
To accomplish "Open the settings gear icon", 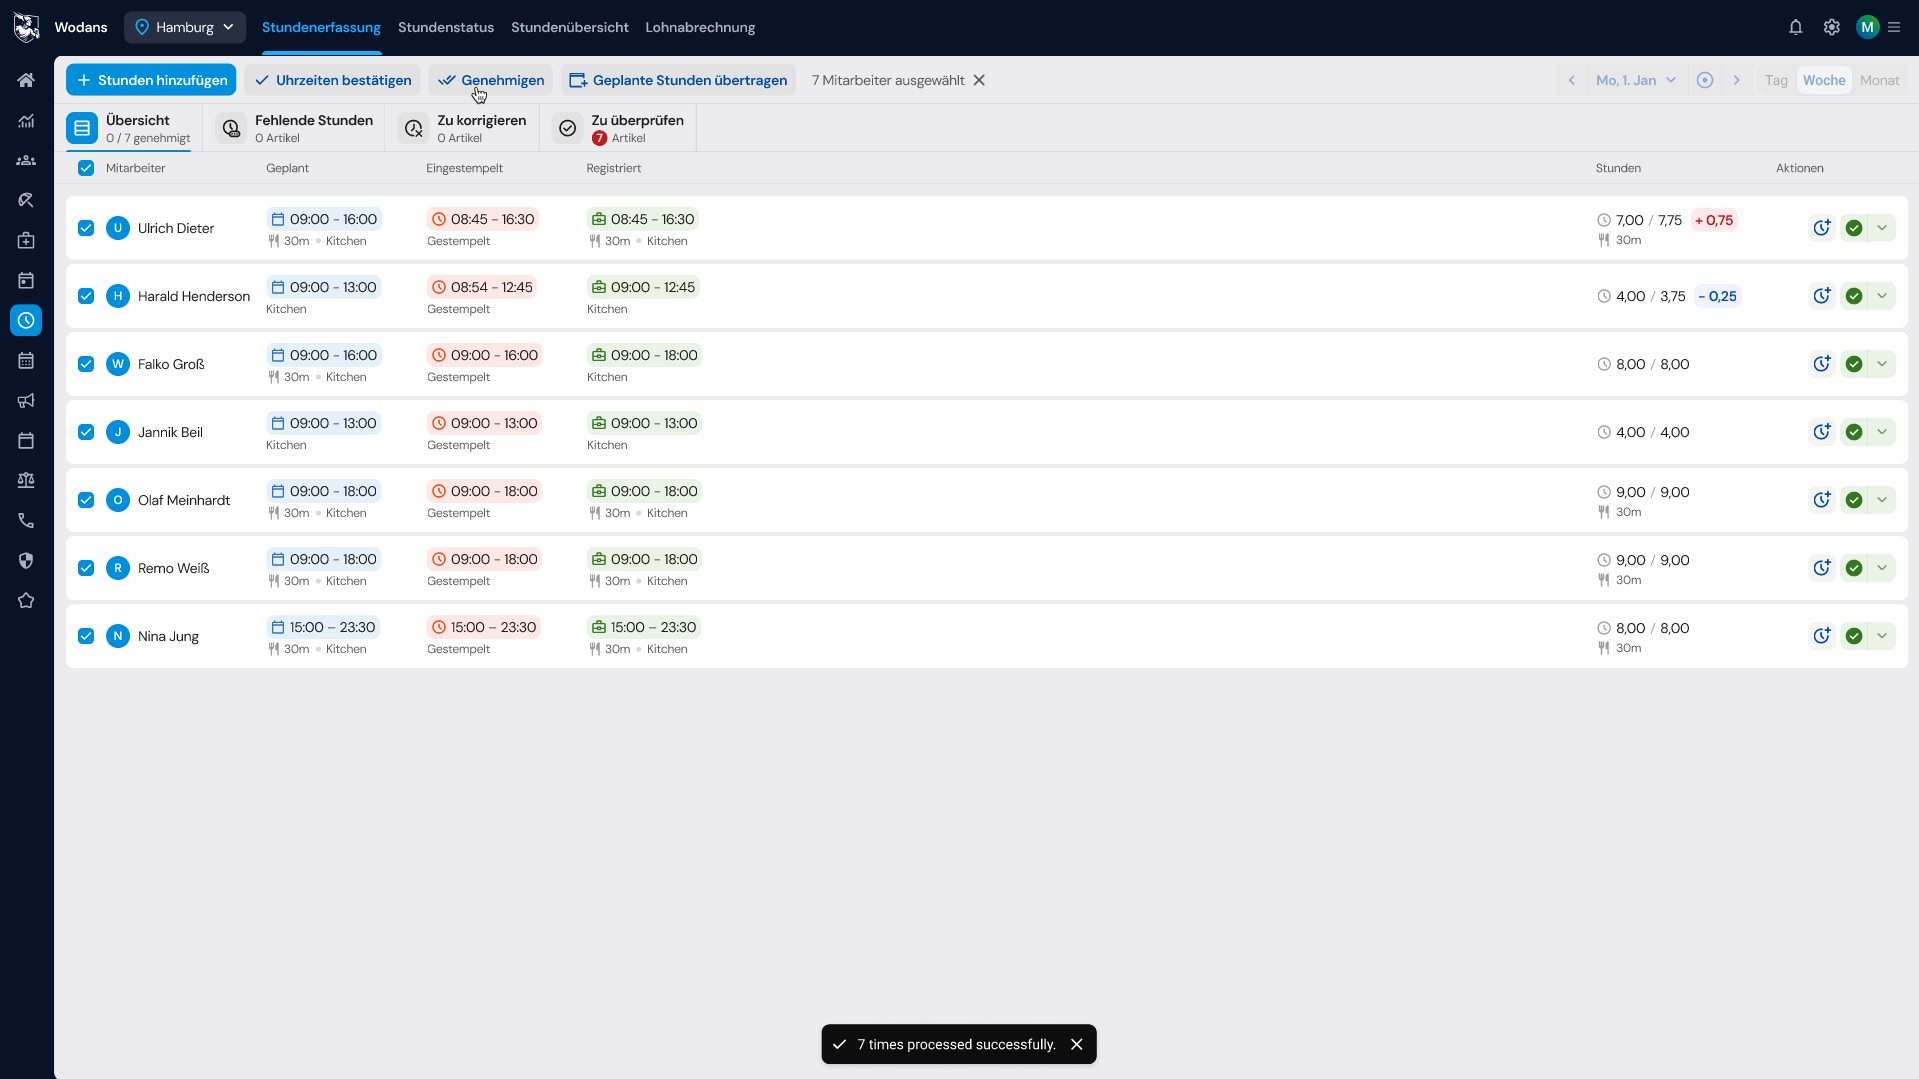I will [1831, 27].
